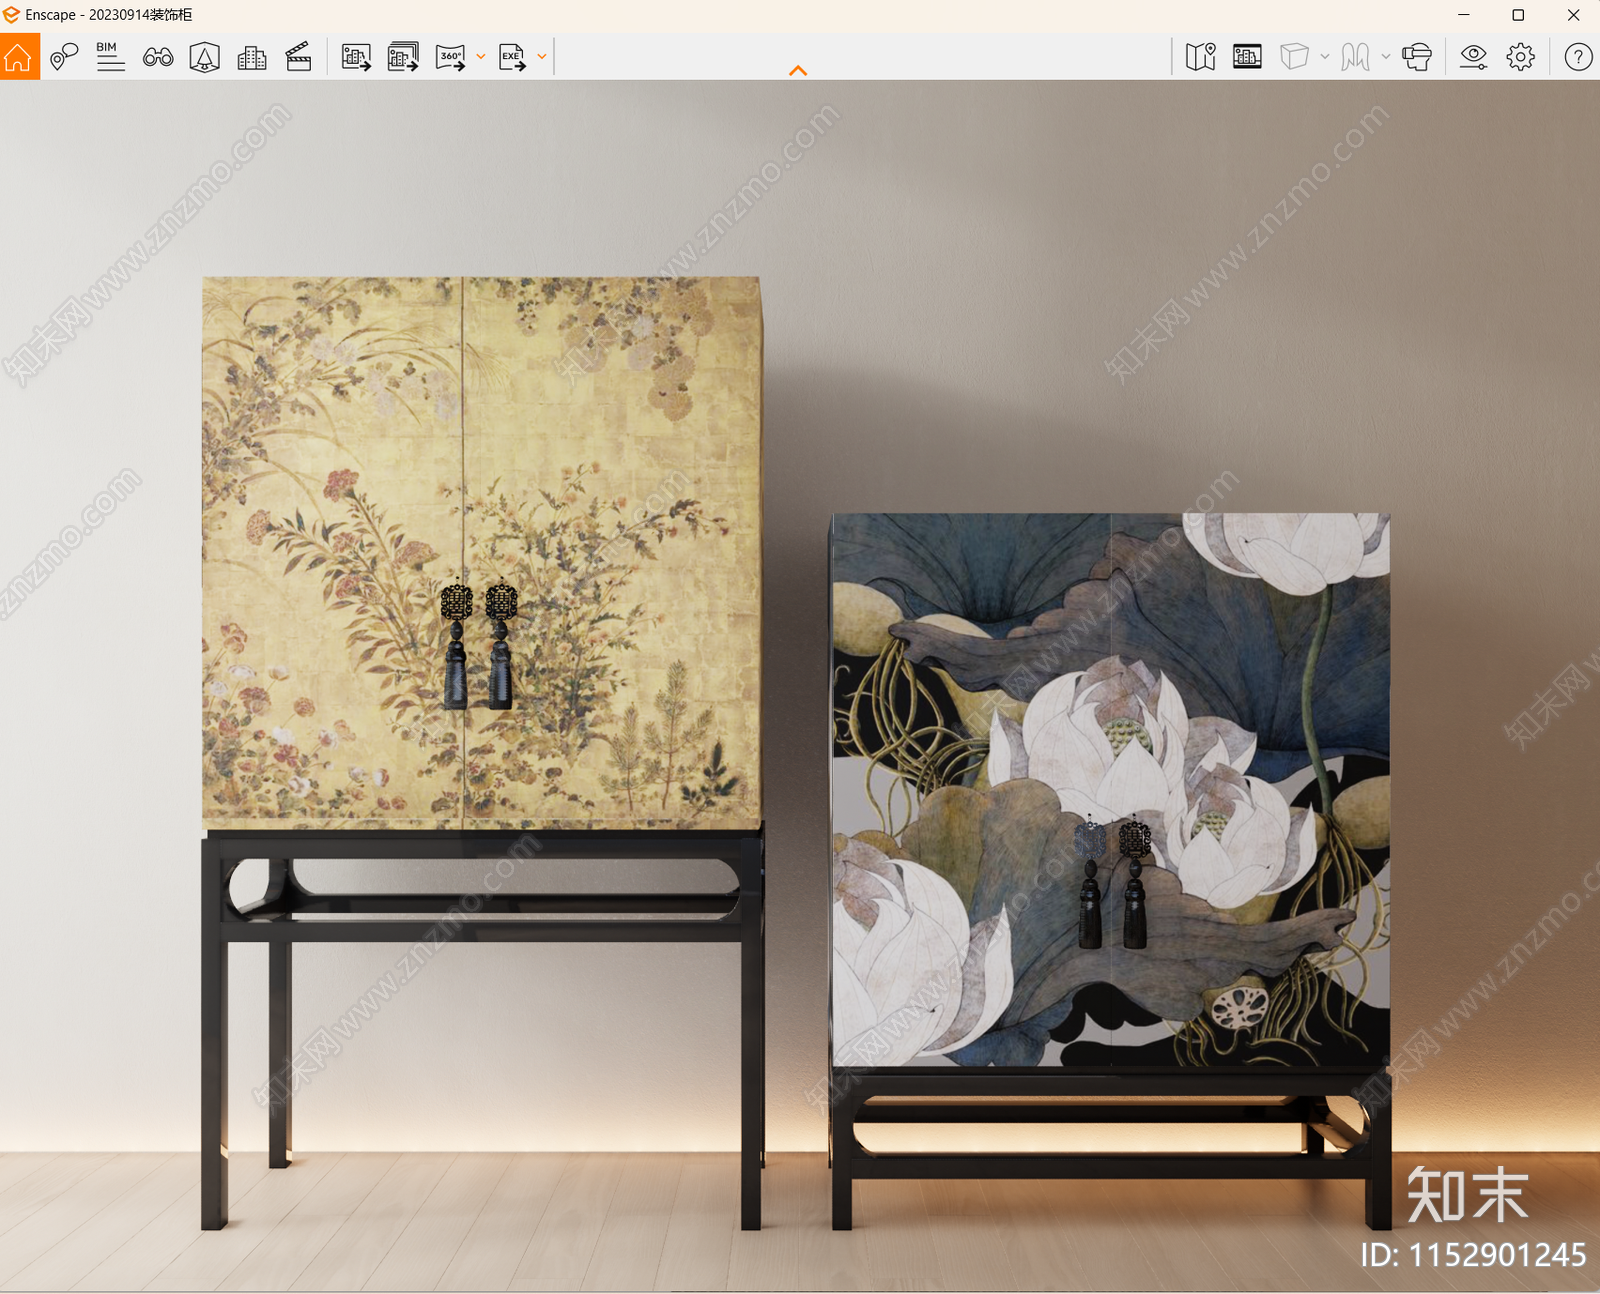The width and height of the screenshot is (1600, 1294).
Task: Open the BIM info panel
Action: [110, 57]
